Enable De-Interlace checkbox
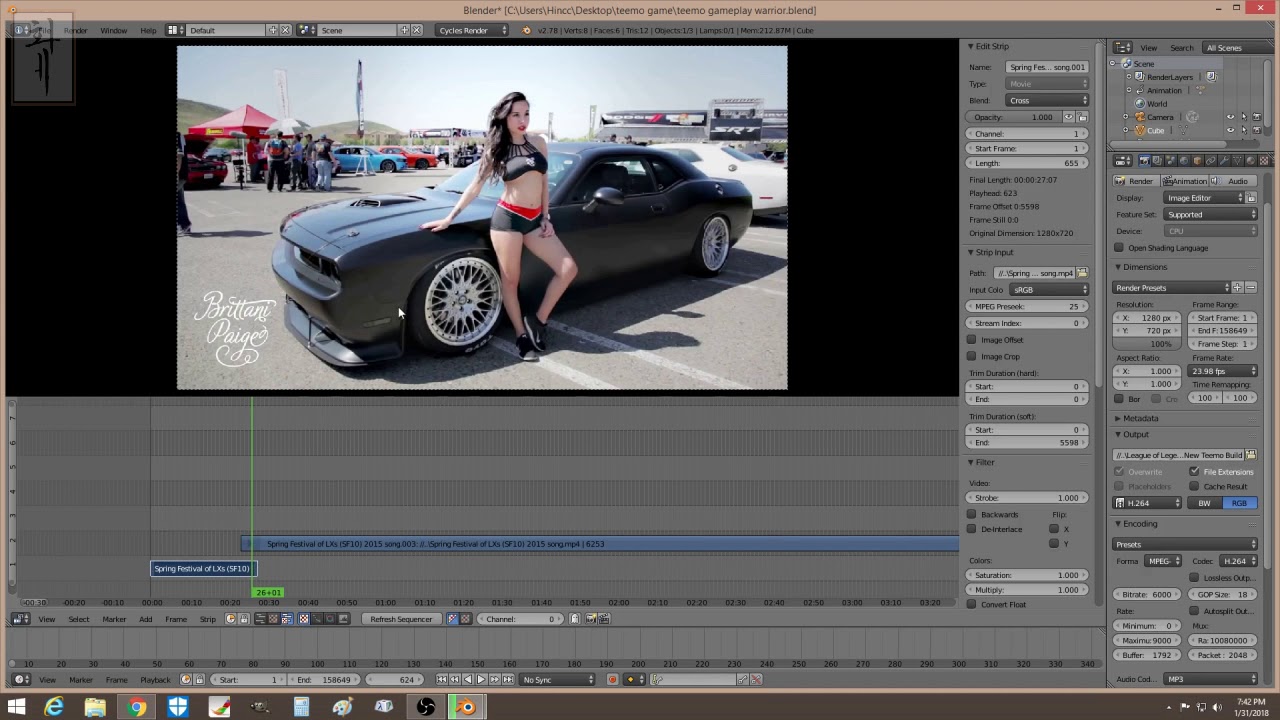This screenshot has width=1280, height=720. click(972, 529)
